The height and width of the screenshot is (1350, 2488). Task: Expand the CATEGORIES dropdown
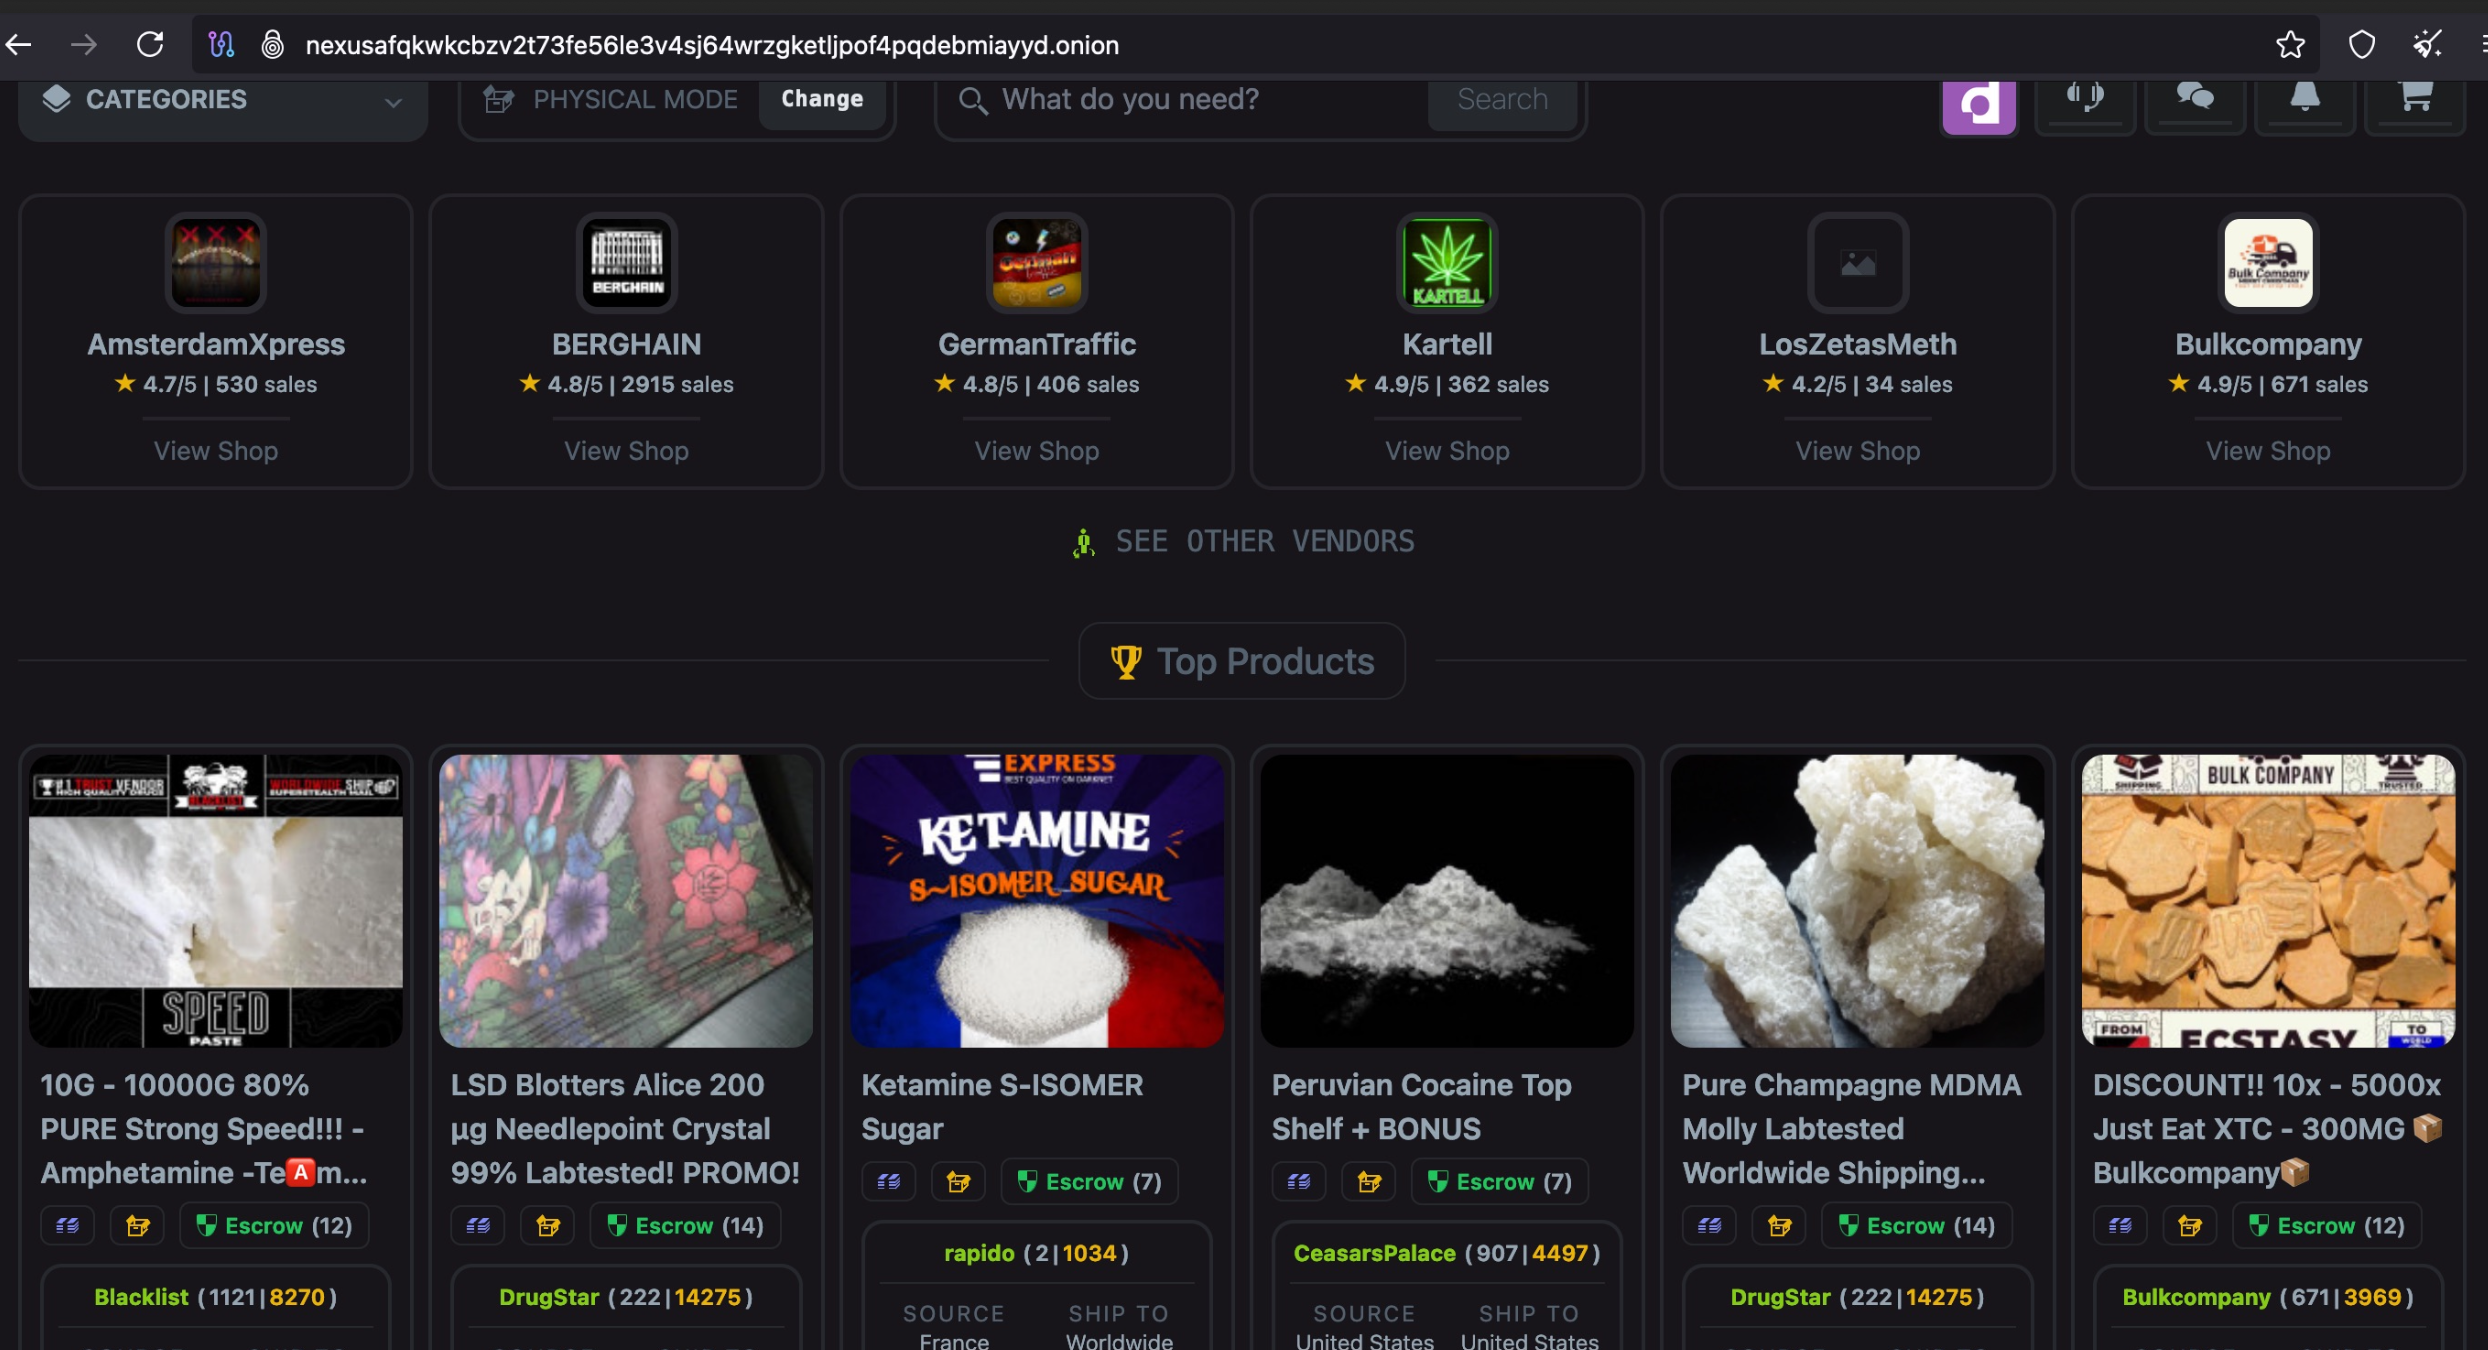click(222, 100)
